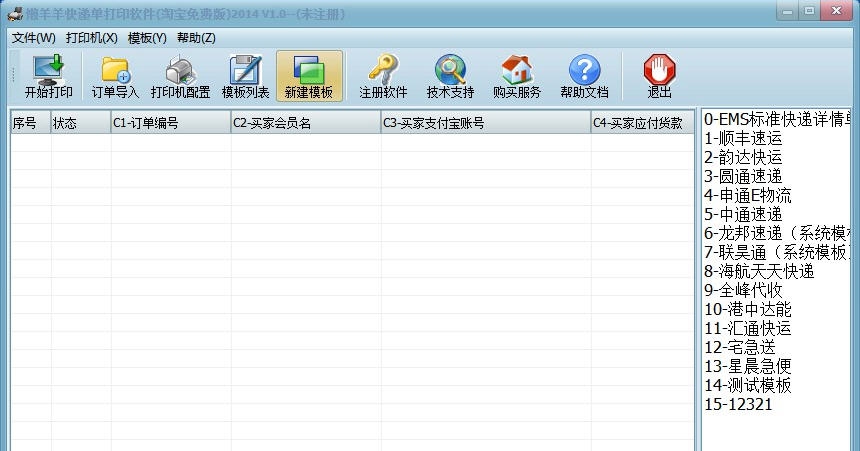Image resolution: width=860 pixels, height=451 pixels.
Task: Close the application window
Action: 837,11
